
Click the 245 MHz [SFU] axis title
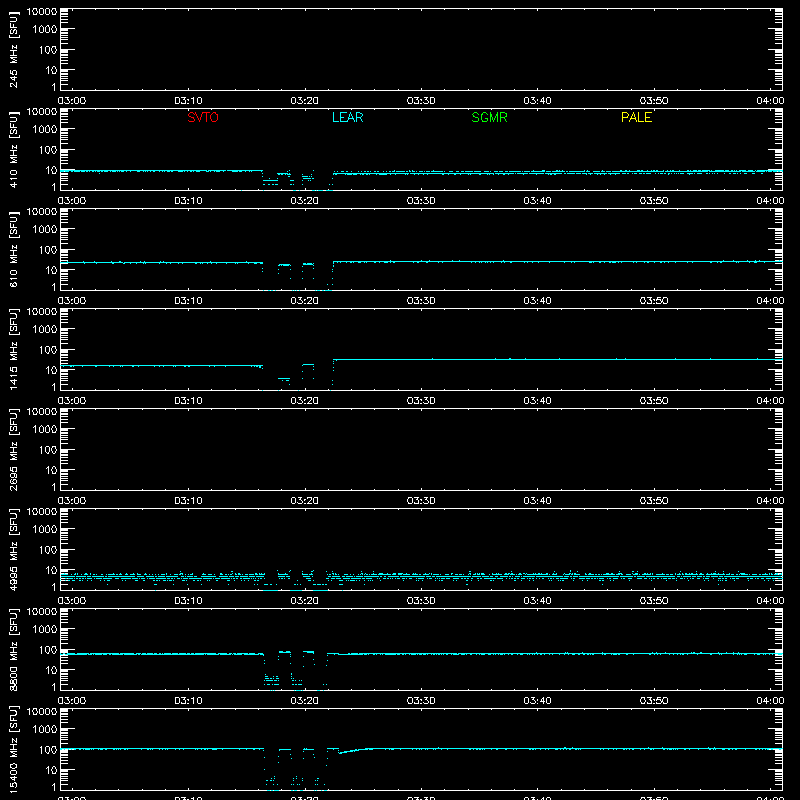[x=14, y=49]
